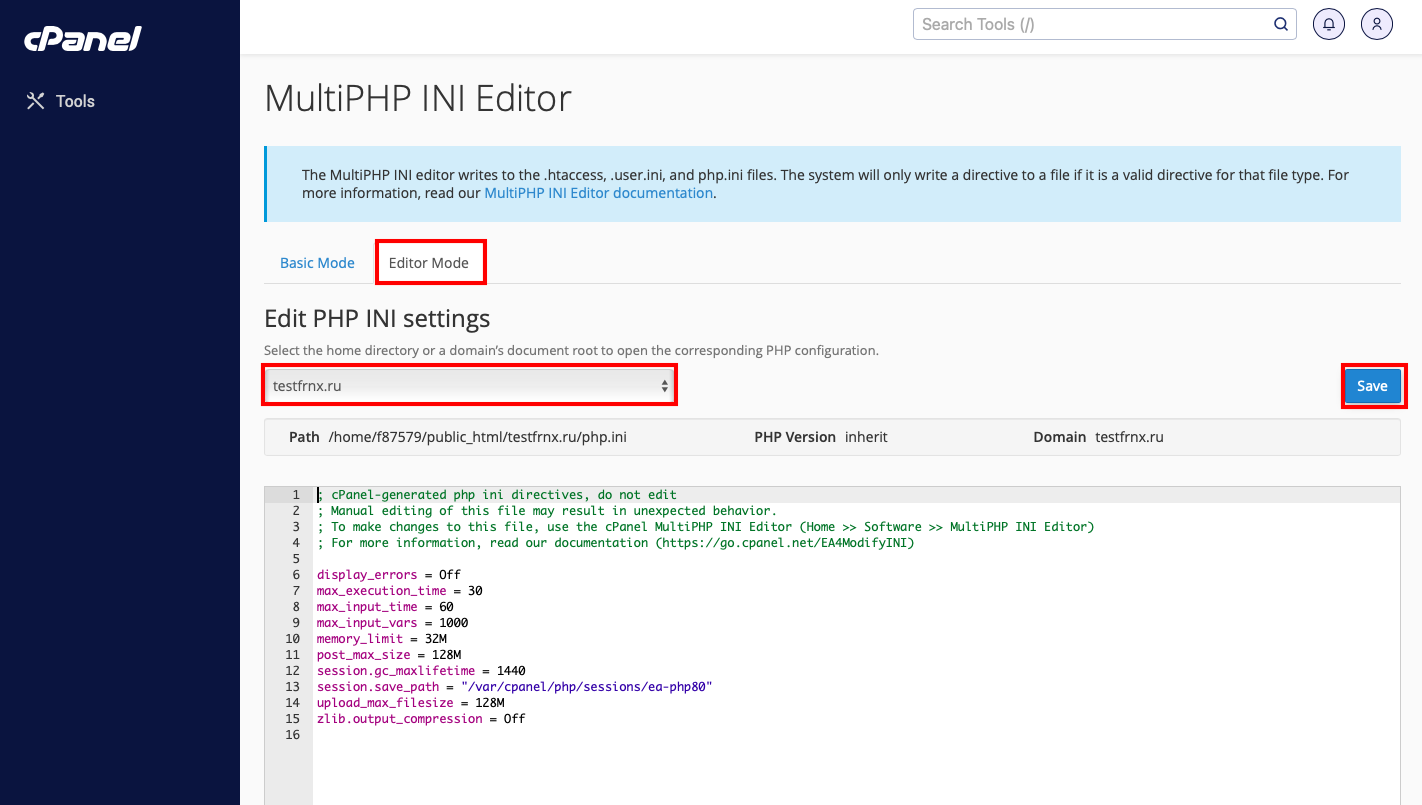Open the user account icon
Screen dimensions: 1422x805
pyautogui.click(x=1377, y=24)
